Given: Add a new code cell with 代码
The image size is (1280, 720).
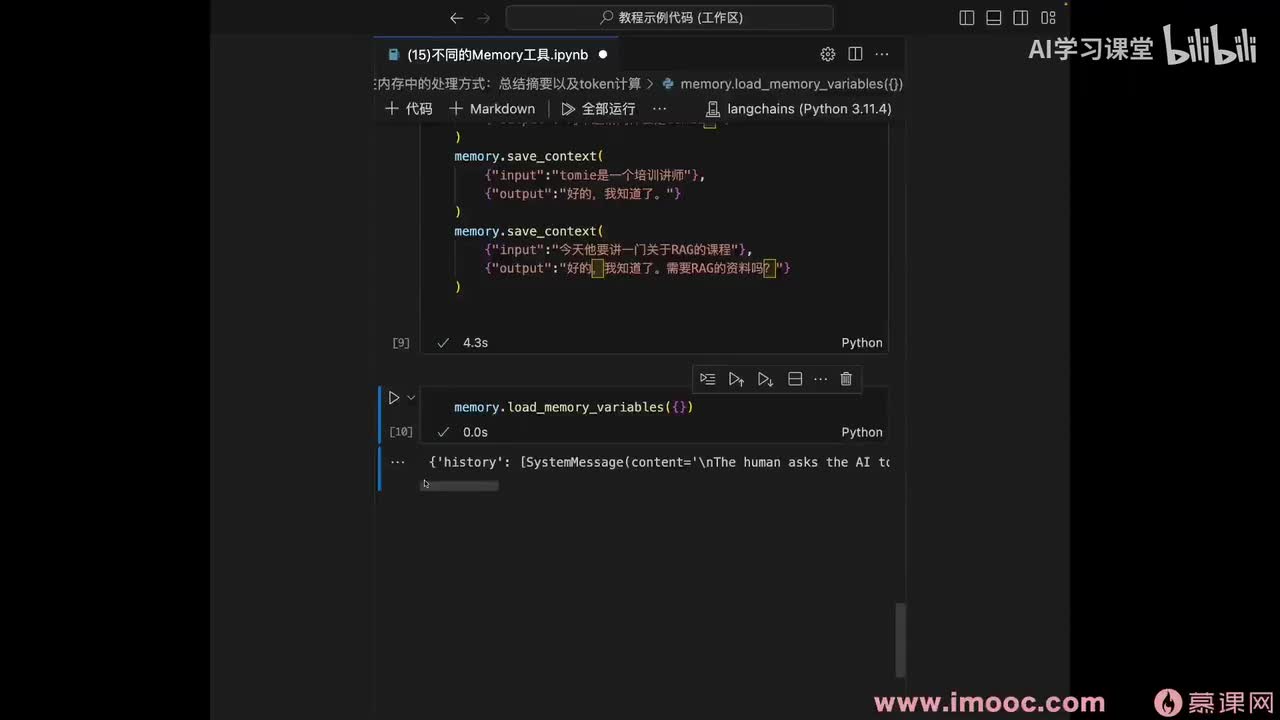Looking at the screenshot, I should click(x=409, y=108).
